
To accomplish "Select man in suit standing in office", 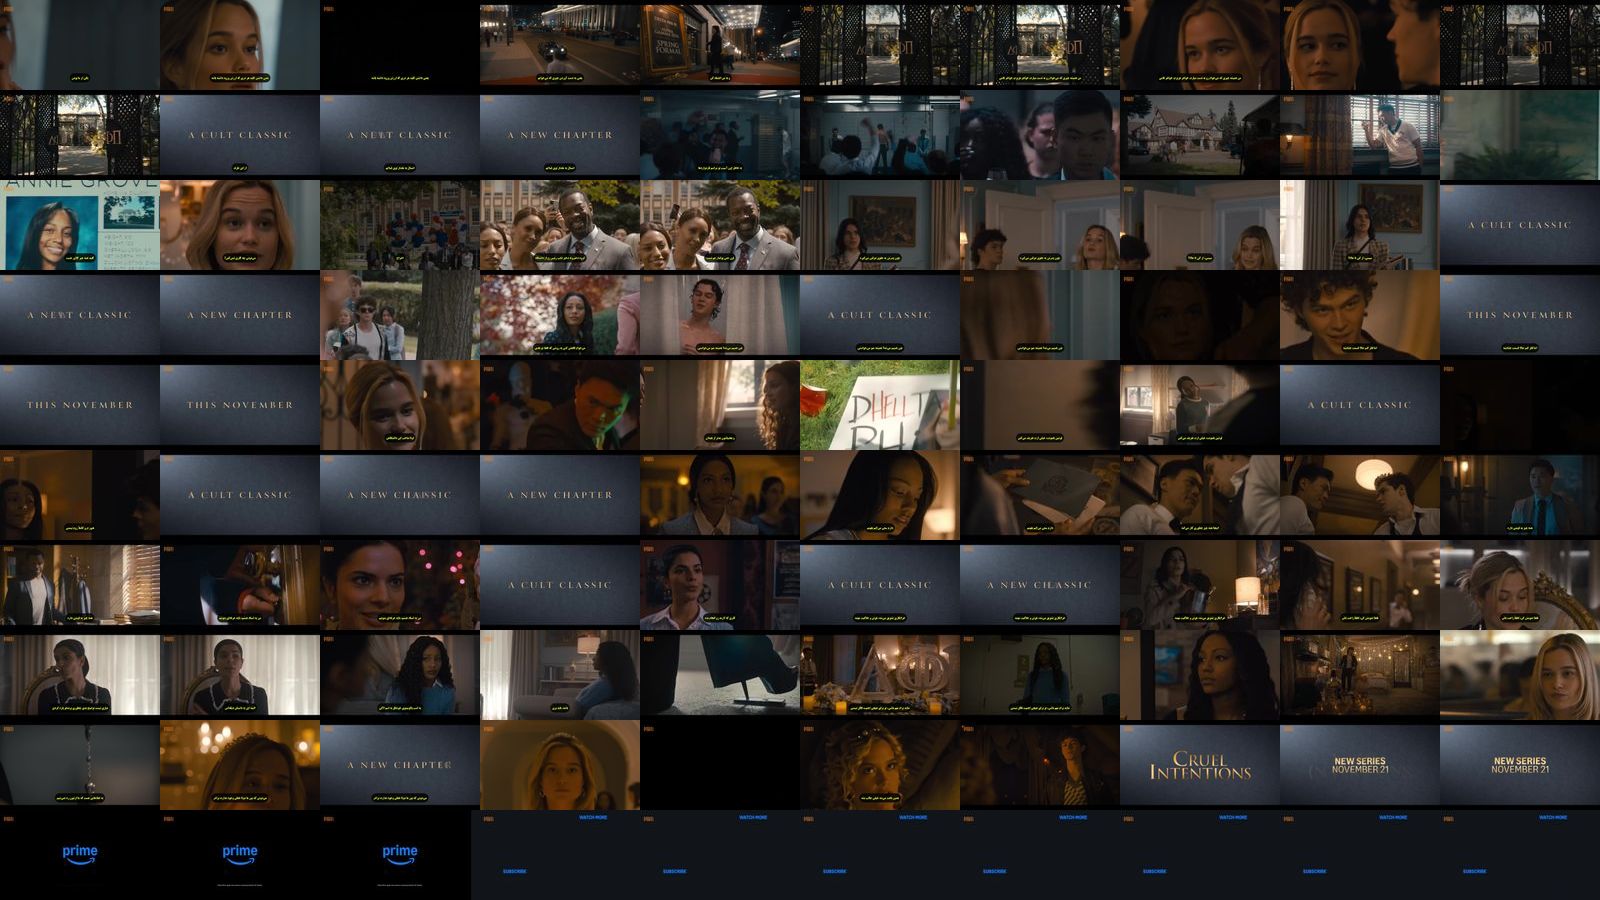I will pos(80,585).
